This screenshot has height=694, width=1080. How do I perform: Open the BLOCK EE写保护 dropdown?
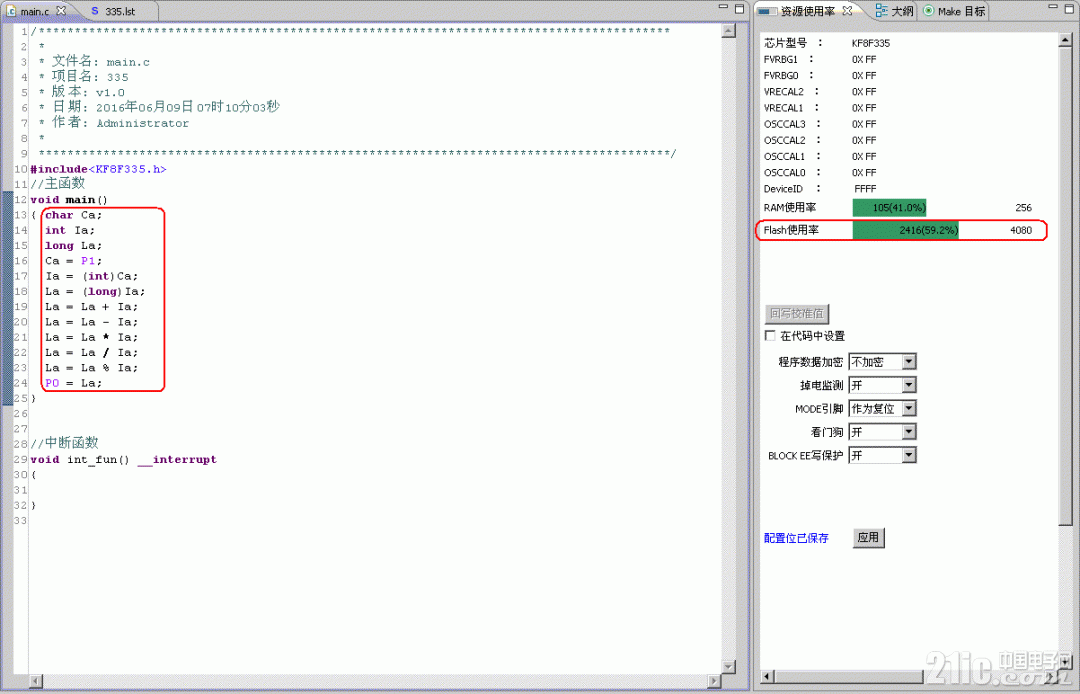tap(909, 455)
